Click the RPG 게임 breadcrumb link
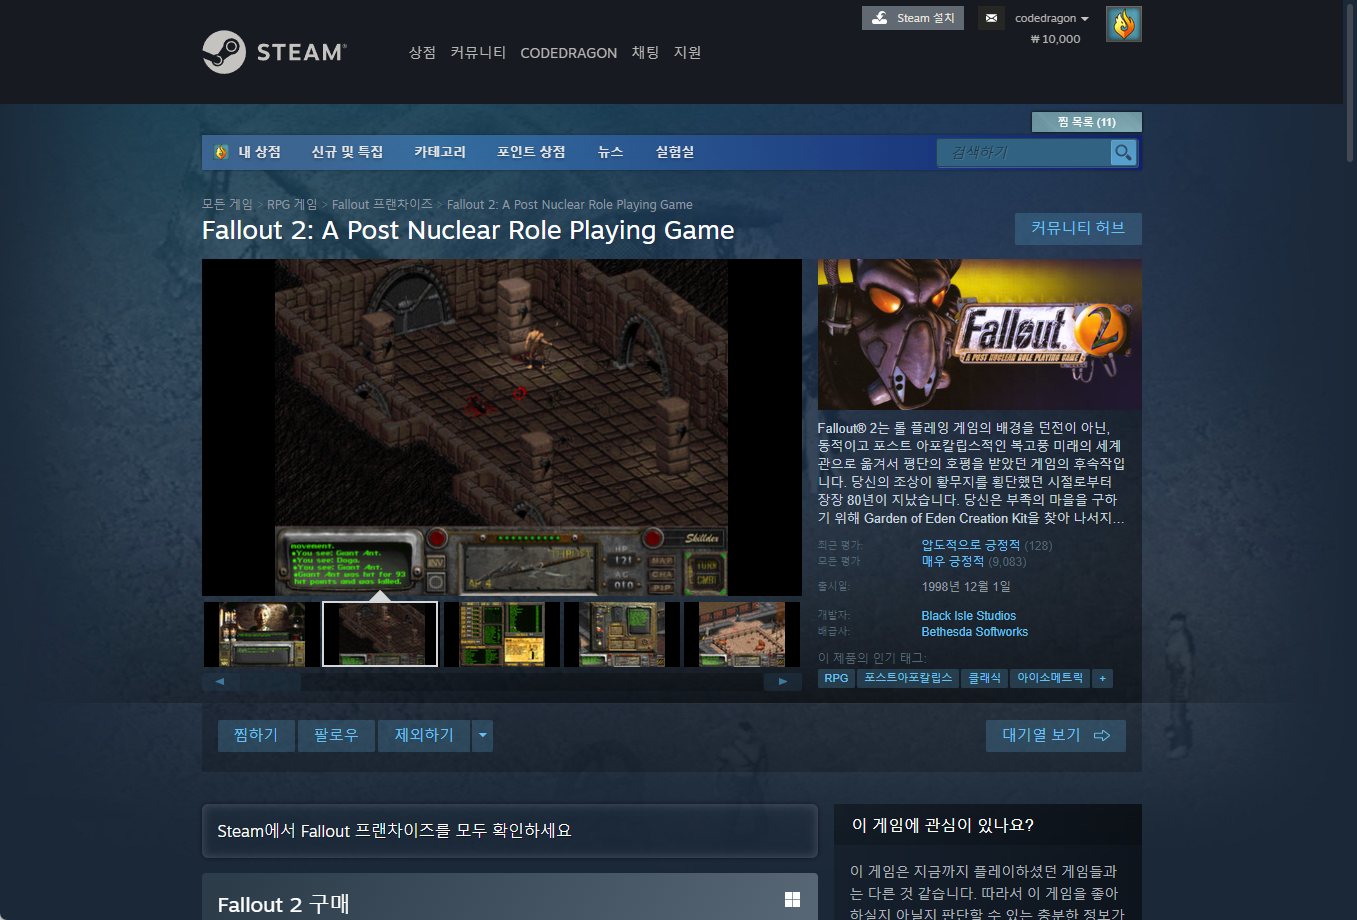1357x920 pixels. point(292,204)
